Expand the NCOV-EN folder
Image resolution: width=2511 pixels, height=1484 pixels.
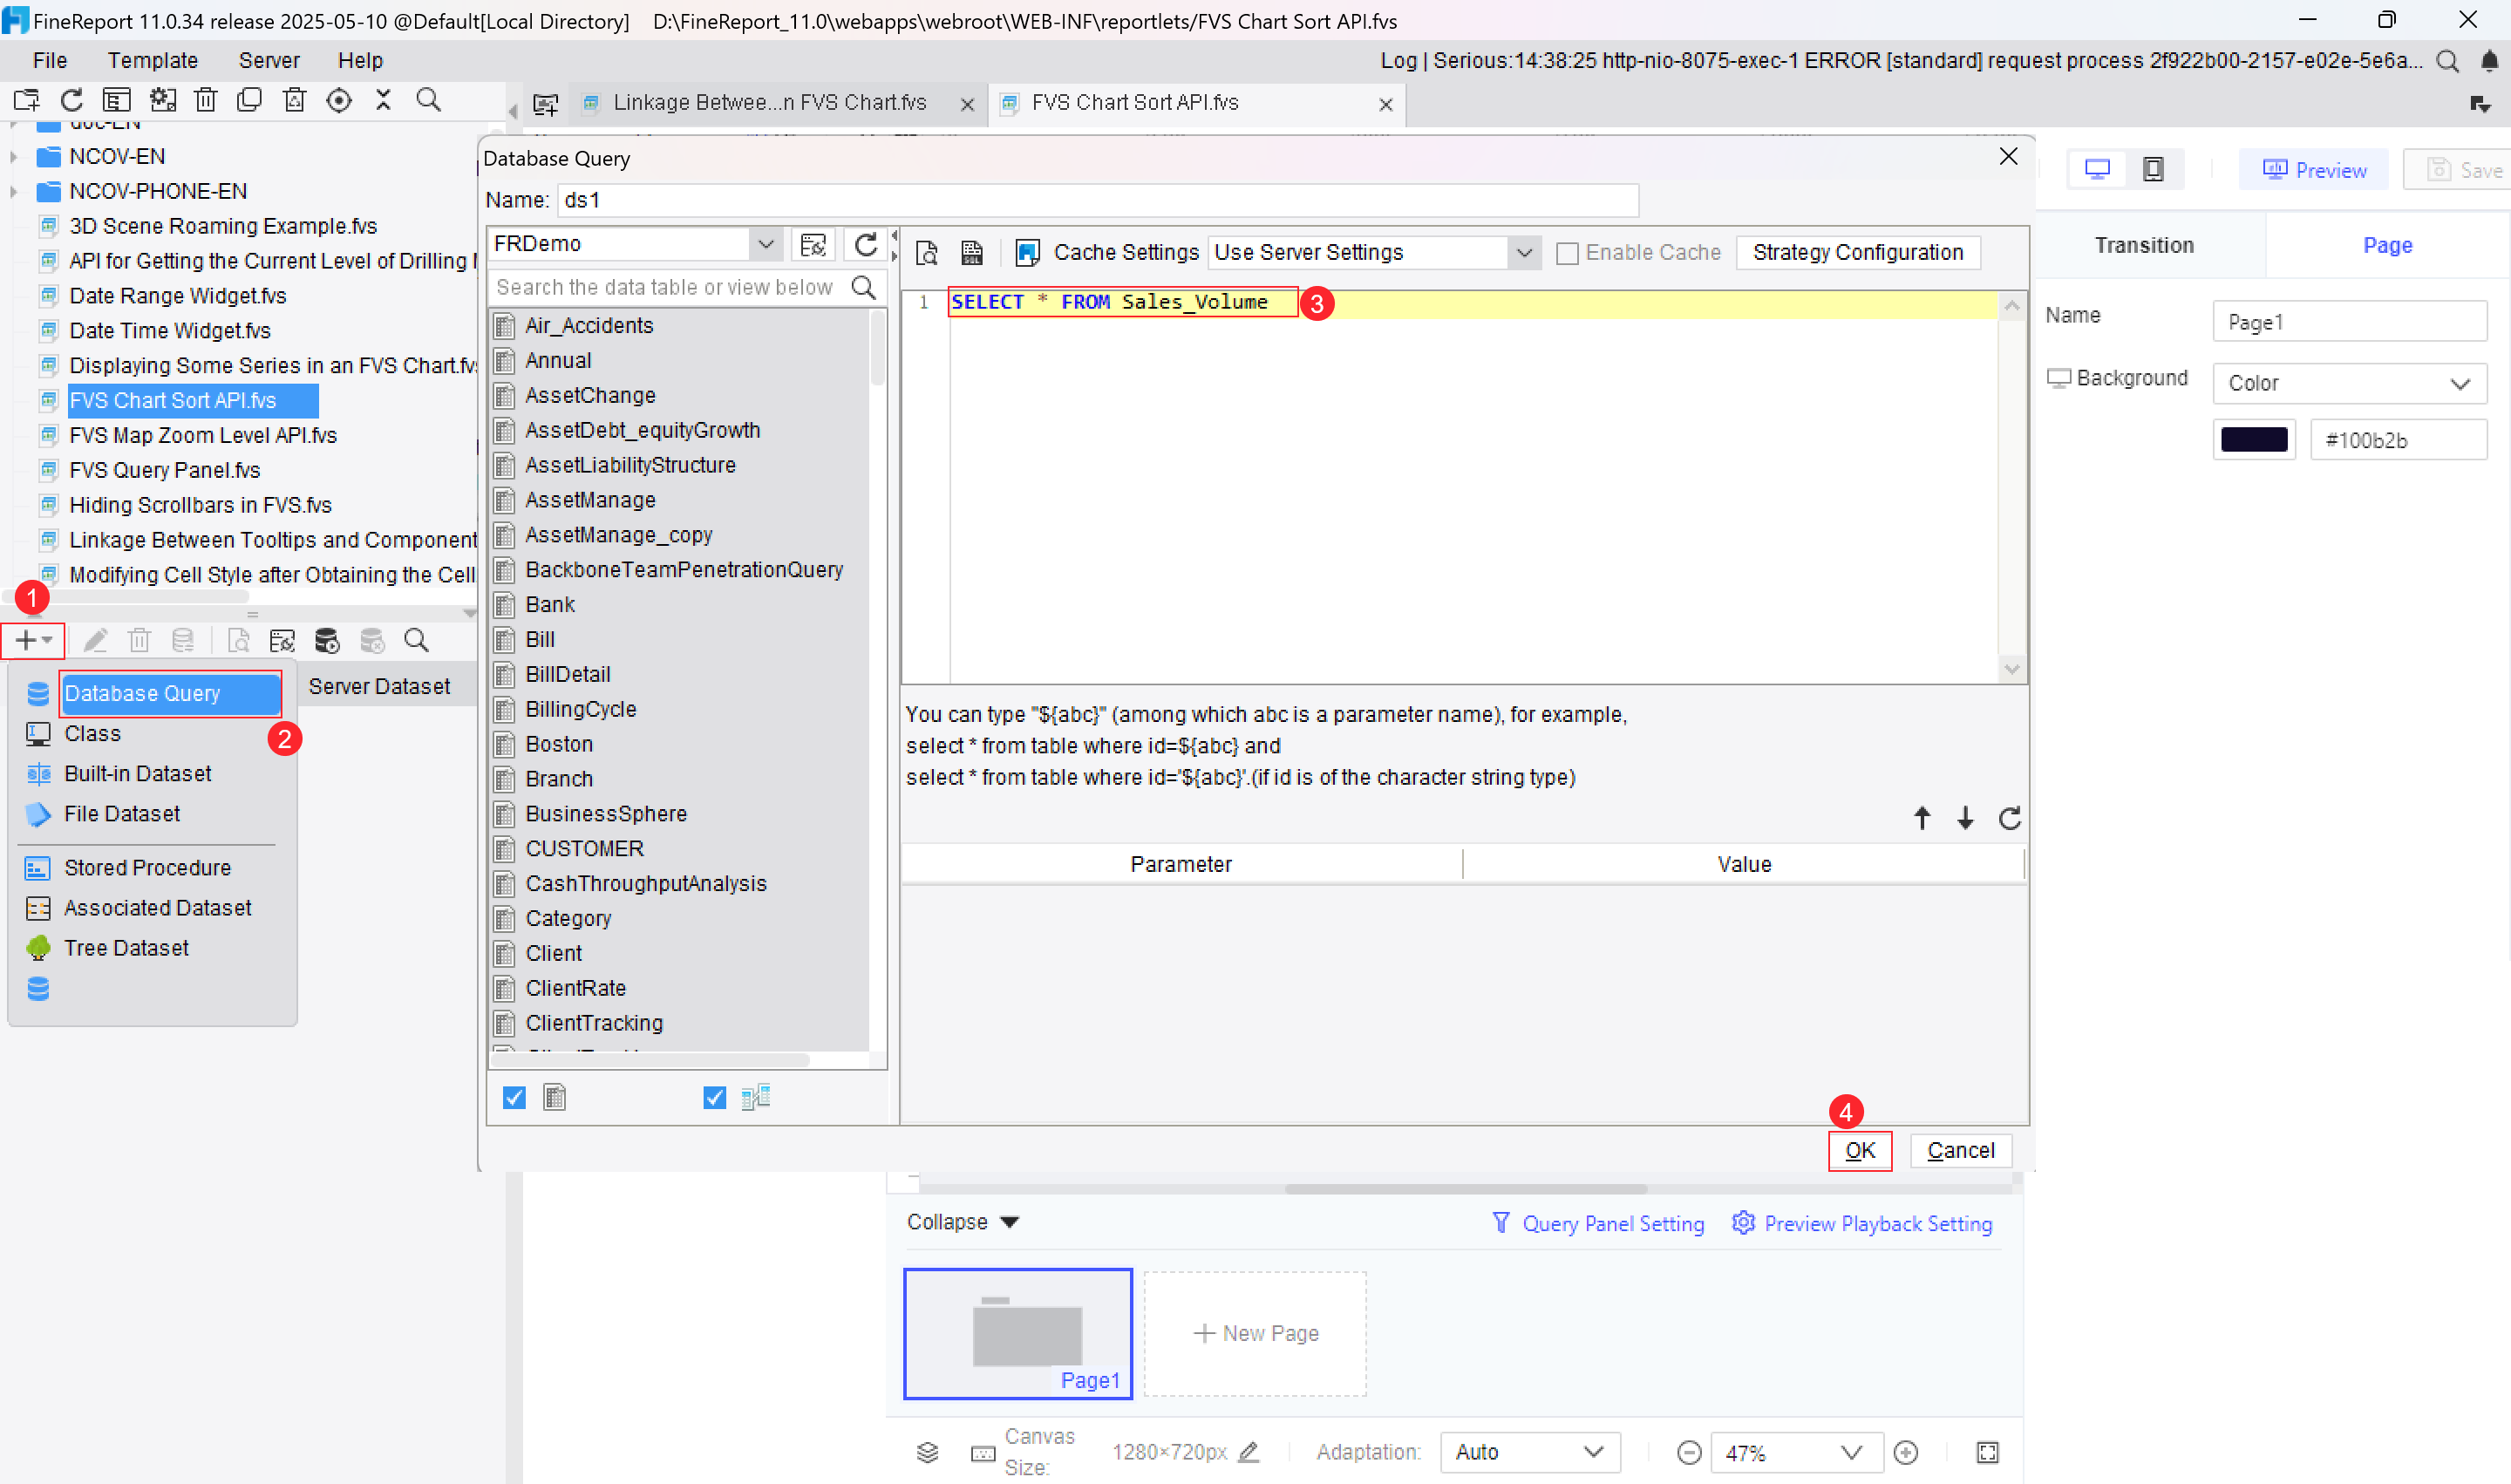point(14,156)
